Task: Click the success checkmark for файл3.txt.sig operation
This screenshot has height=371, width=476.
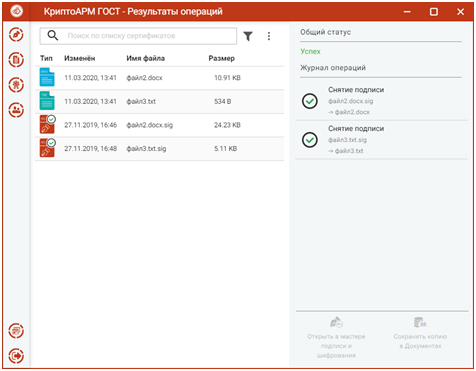Action: pos(310,140)
